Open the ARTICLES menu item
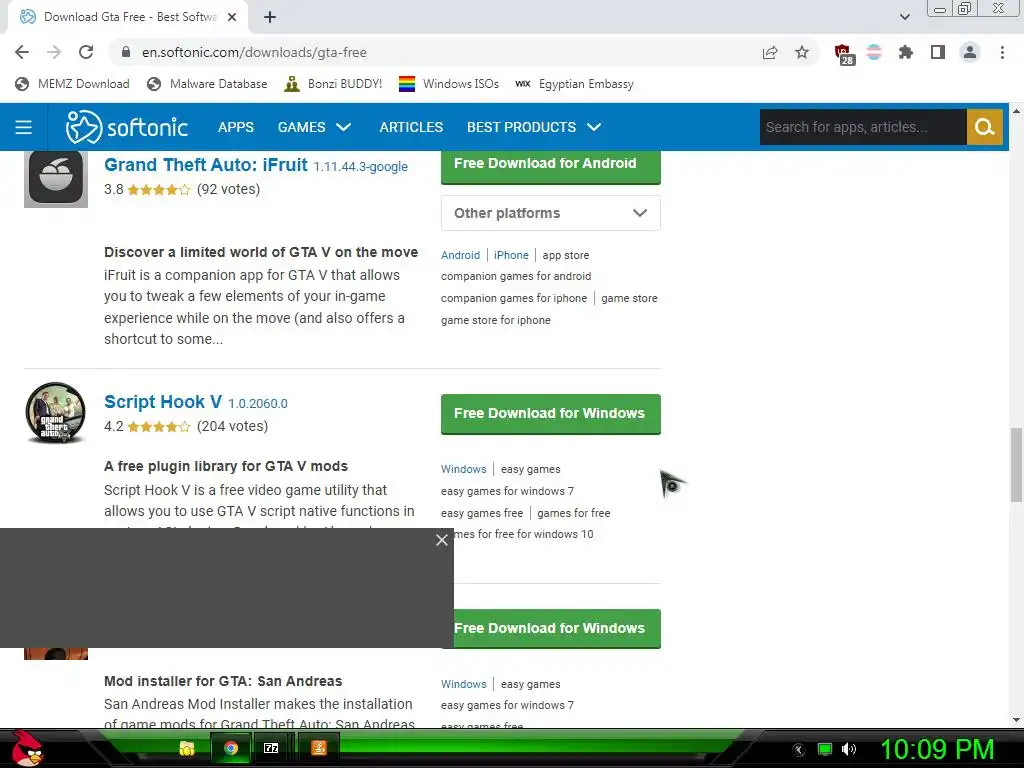Viewport: 1024px width, 768px height. (411, 127)
